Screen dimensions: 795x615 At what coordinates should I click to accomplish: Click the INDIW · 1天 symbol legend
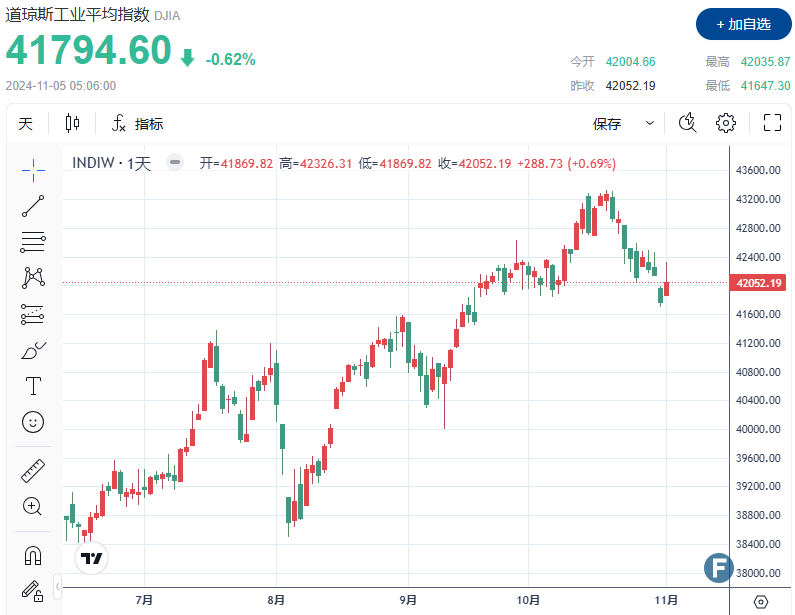[x=112, y=163]
